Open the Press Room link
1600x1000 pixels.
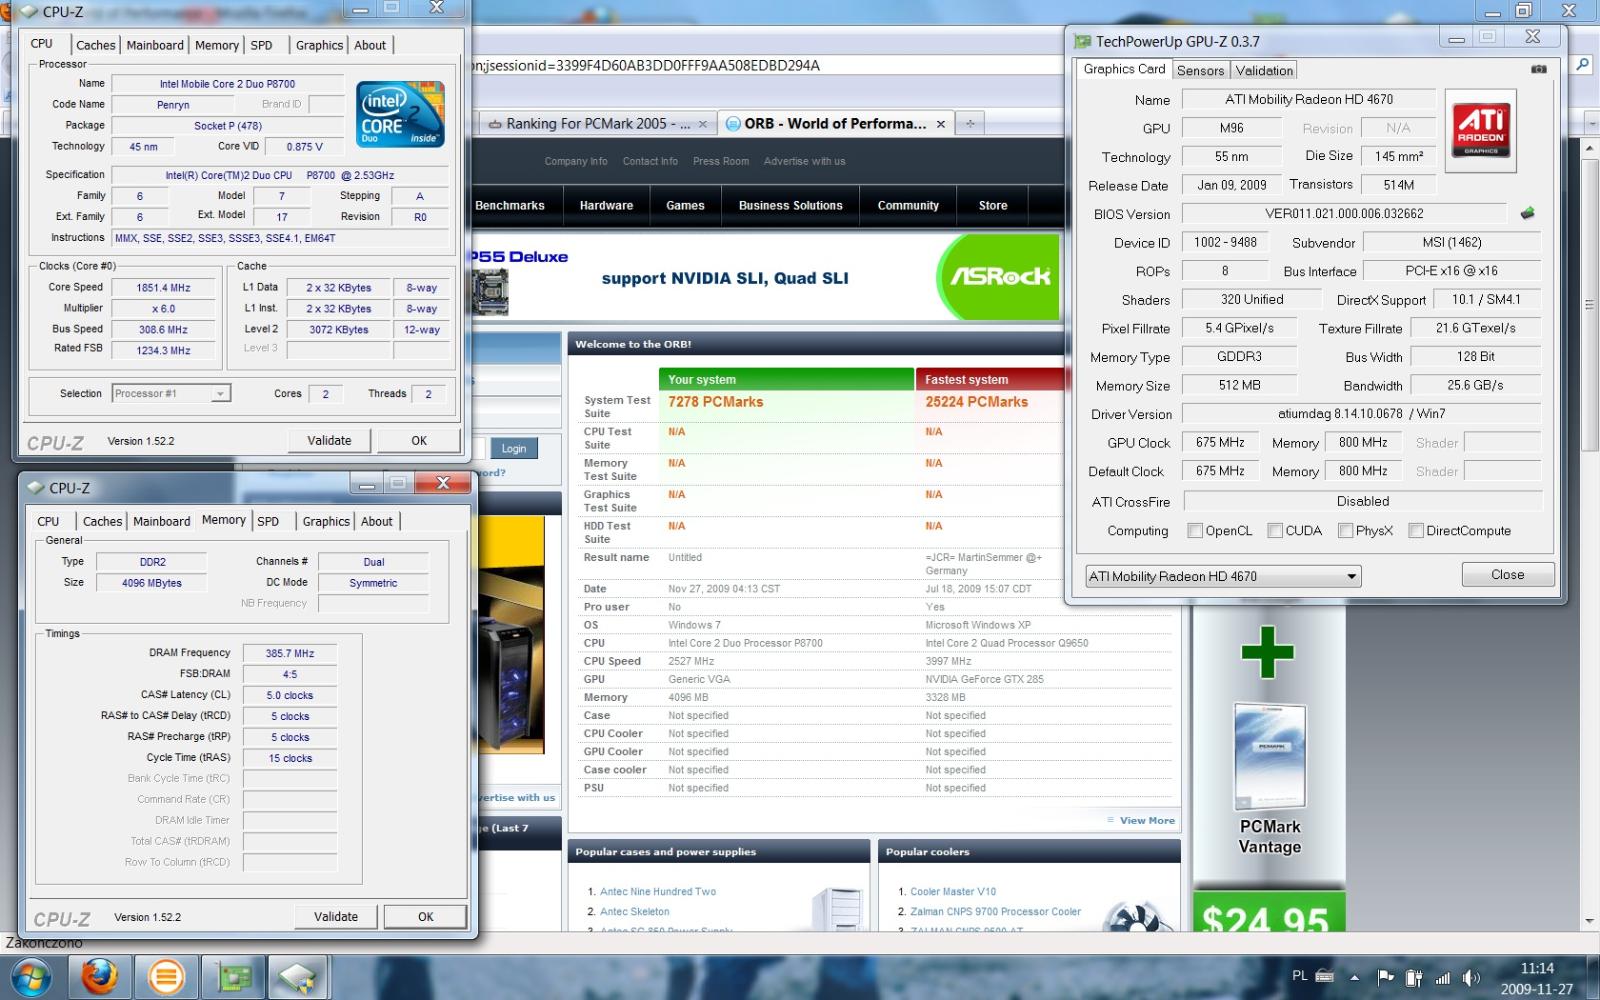(721, 161)
